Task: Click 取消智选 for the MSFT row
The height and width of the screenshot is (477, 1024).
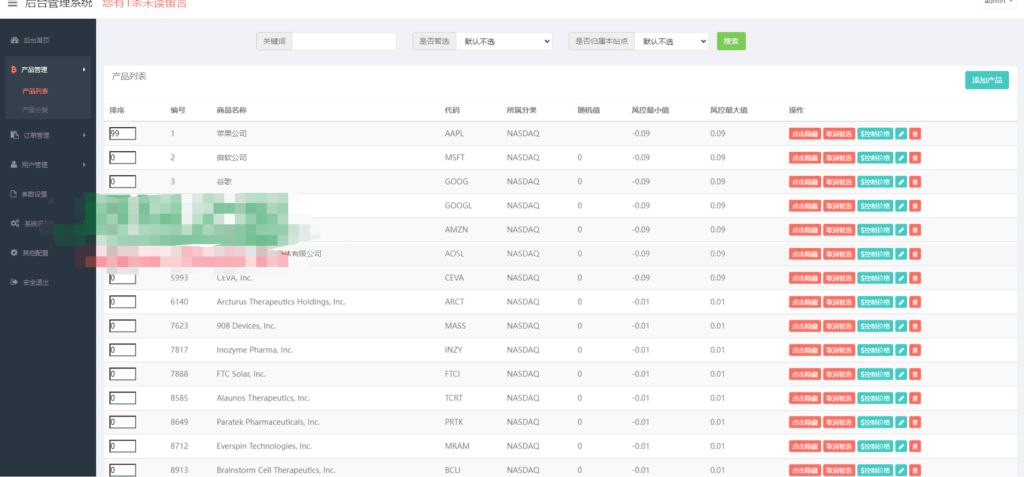Action: coord(839,158)
